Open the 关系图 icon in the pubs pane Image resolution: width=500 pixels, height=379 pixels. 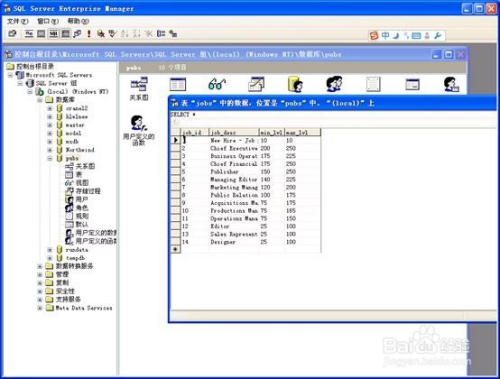coord(139,89)
